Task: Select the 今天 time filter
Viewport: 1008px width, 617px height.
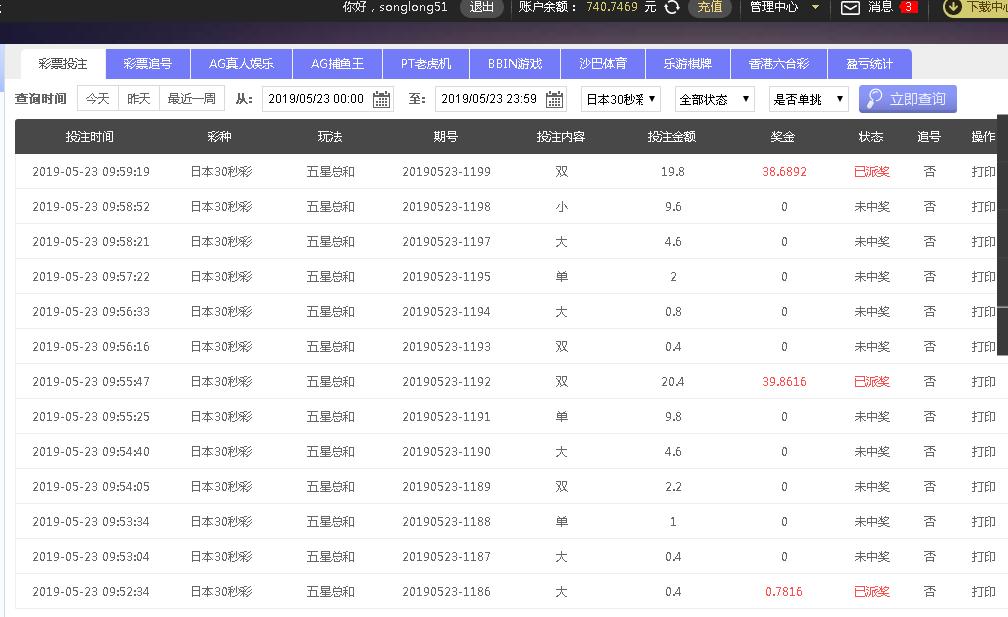Action: 98,99
